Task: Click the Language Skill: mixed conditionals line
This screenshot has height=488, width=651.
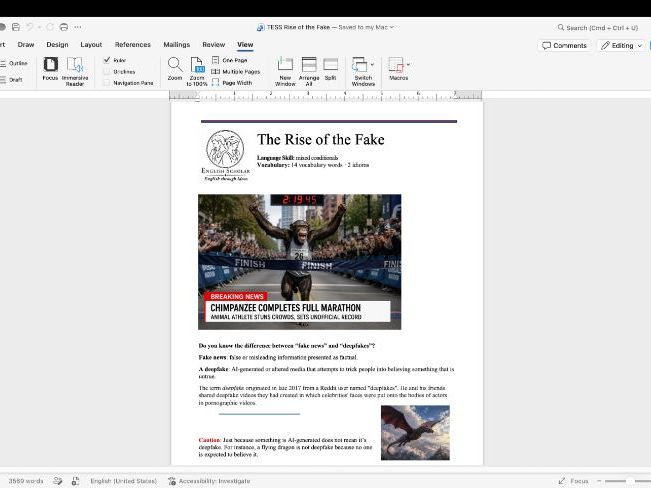Action: tap(297, 158)
